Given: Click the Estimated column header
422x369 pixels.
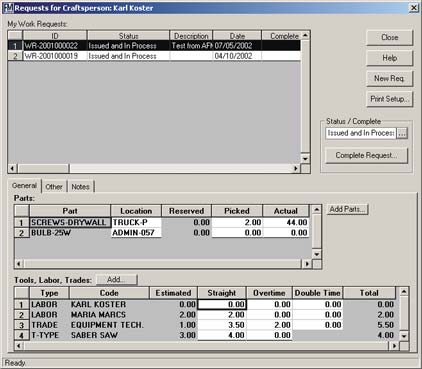Looking at the screenshot, I should [173, 293].
